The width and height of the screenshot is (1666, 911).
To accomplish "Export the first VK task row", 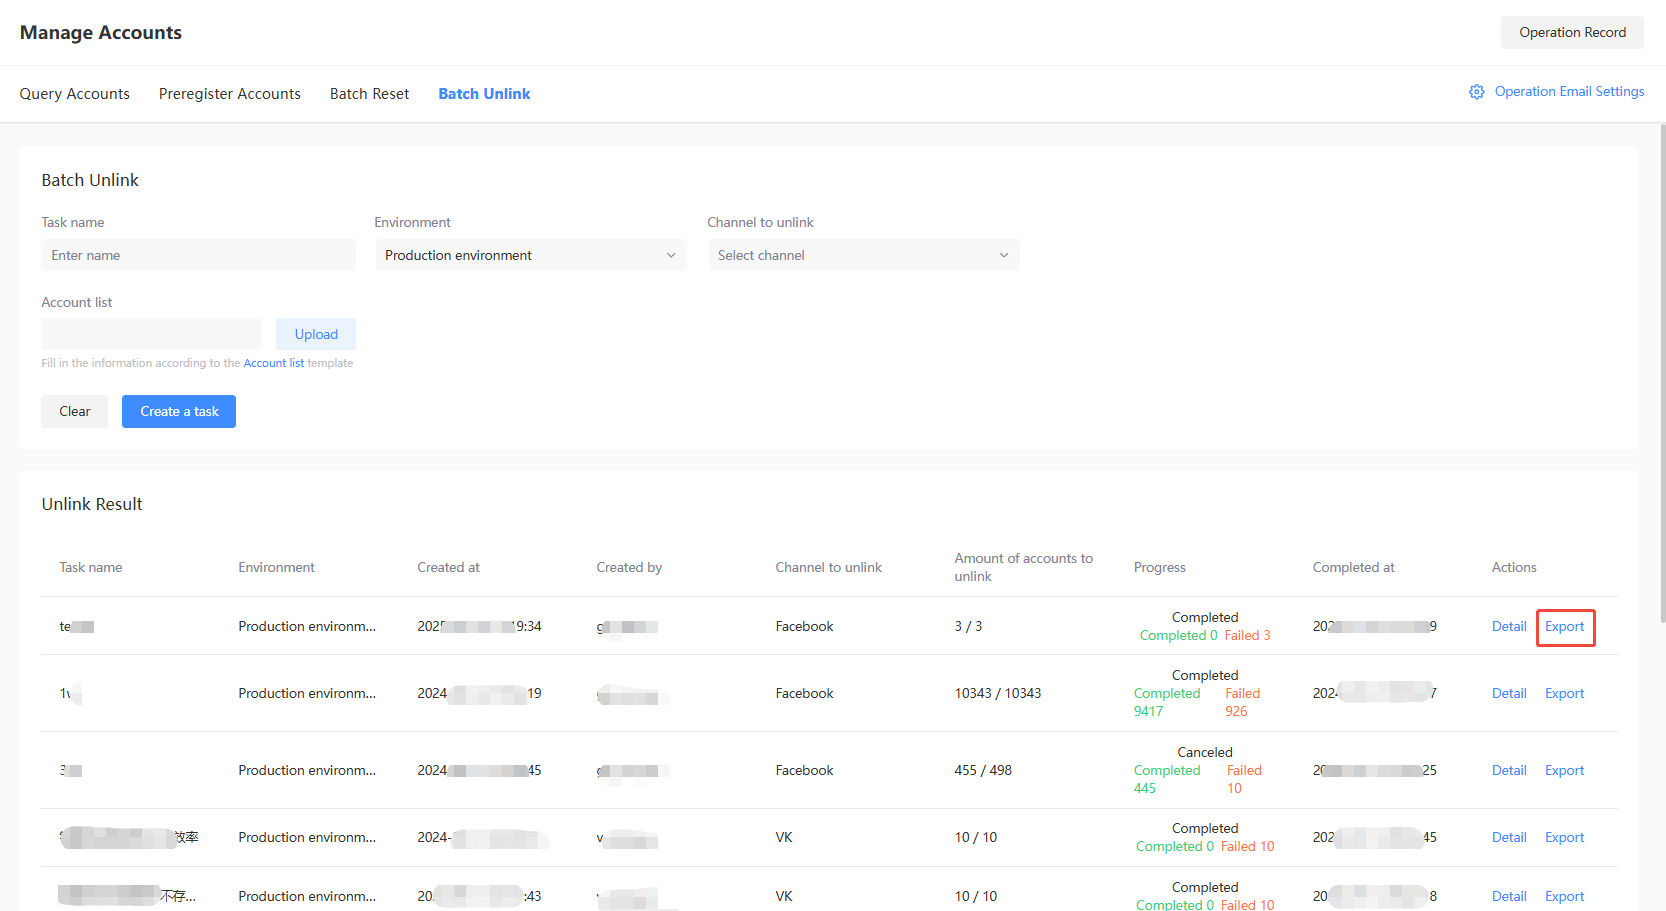I will 1564,837.
